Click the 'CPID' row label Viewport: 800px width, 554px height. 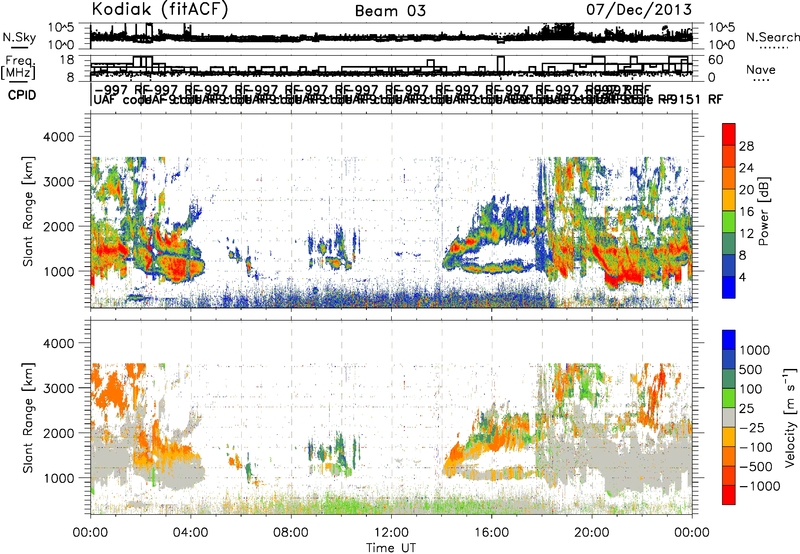coord(22,95)
